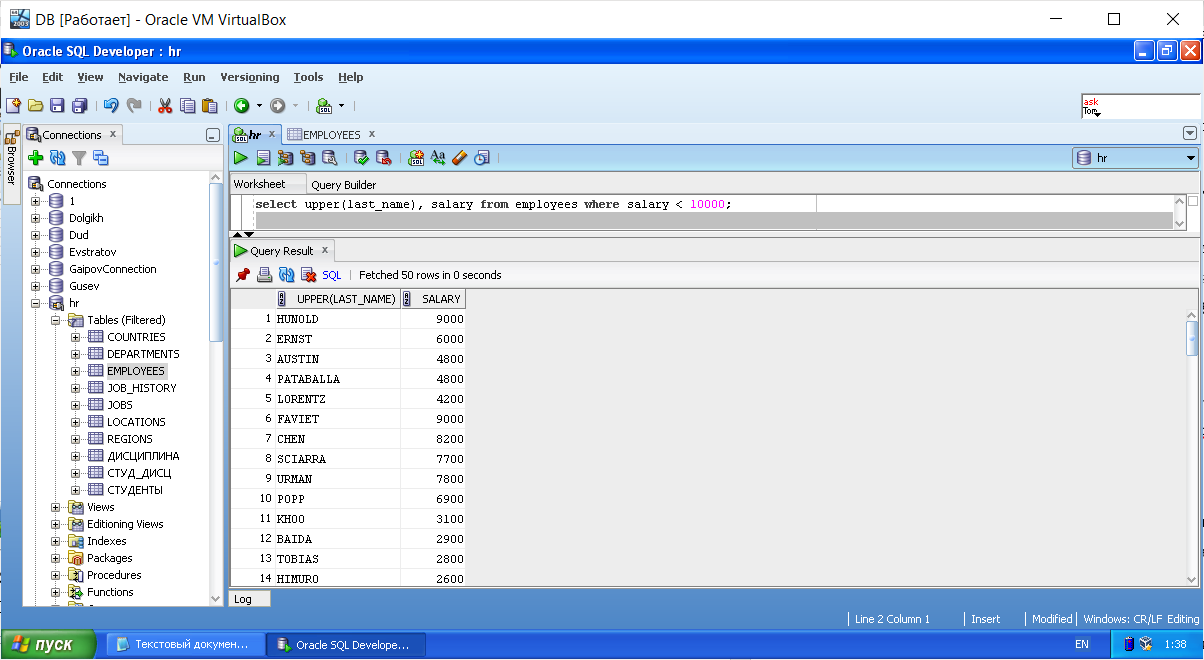
Task: Minimize the Connections panel
Action: pos(212,135)
